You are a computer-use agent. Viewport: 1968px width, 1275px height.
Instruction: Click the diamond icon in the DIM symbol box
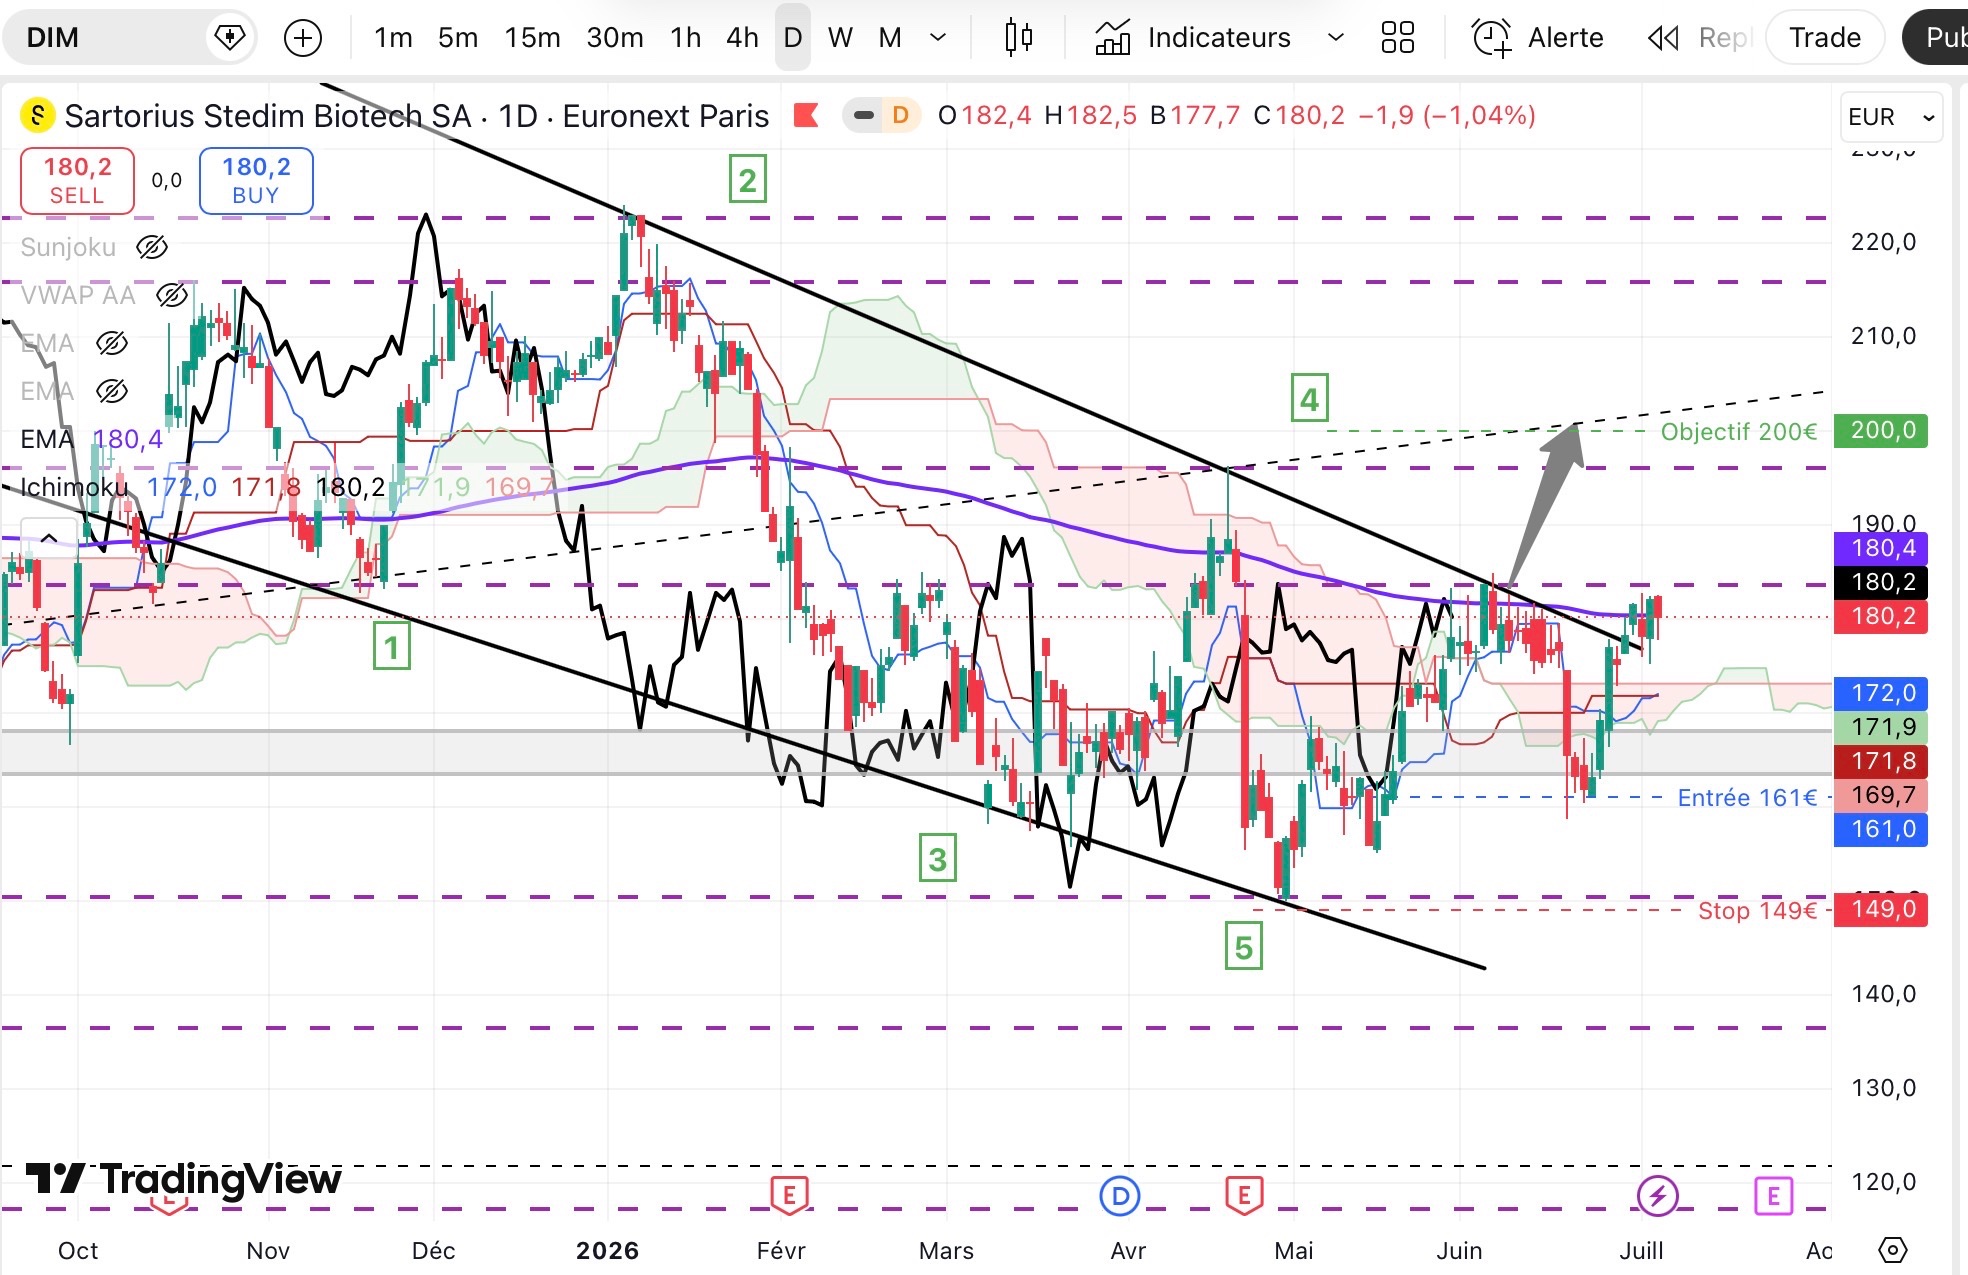click(x=230, y=38)
